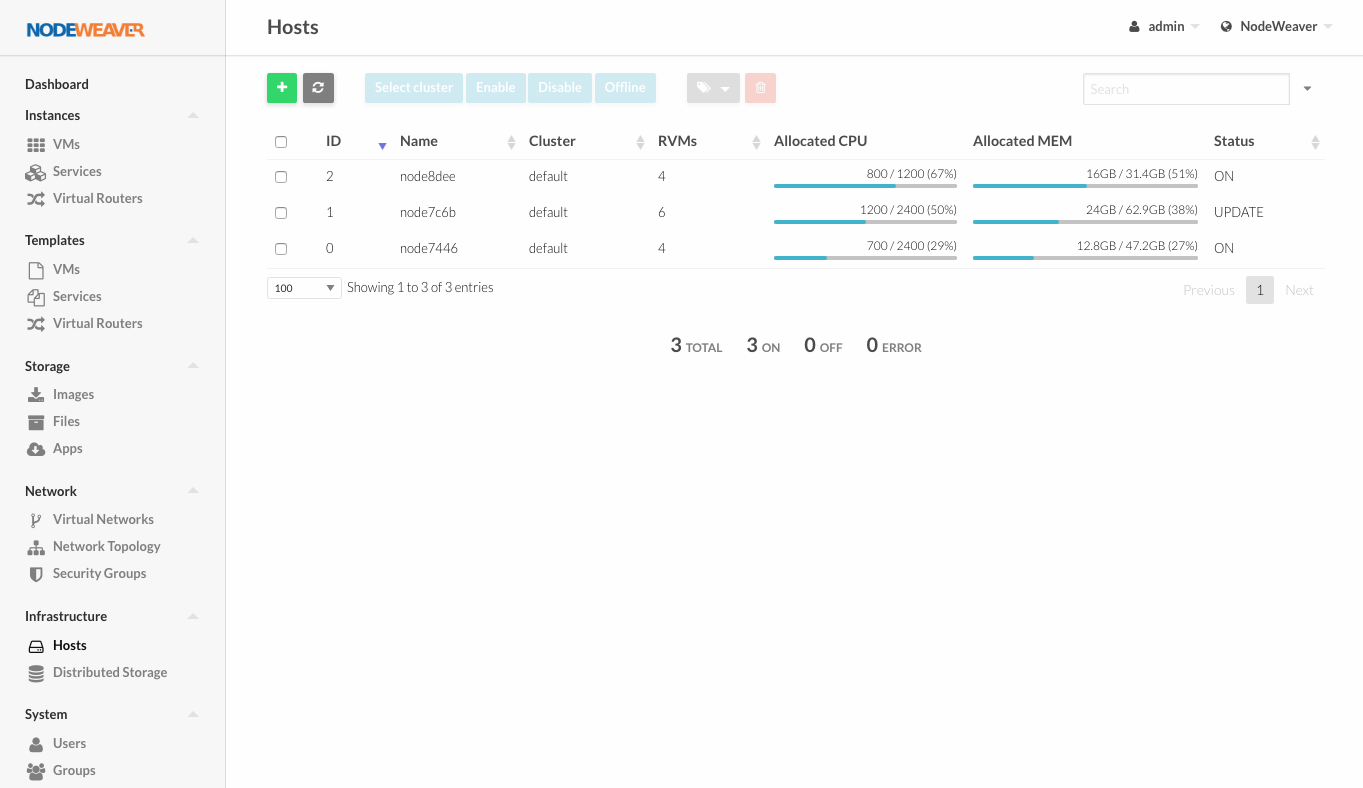The image size is (1363, 788).
Task: Click the Apps cloud download icon
Action: 36,449
